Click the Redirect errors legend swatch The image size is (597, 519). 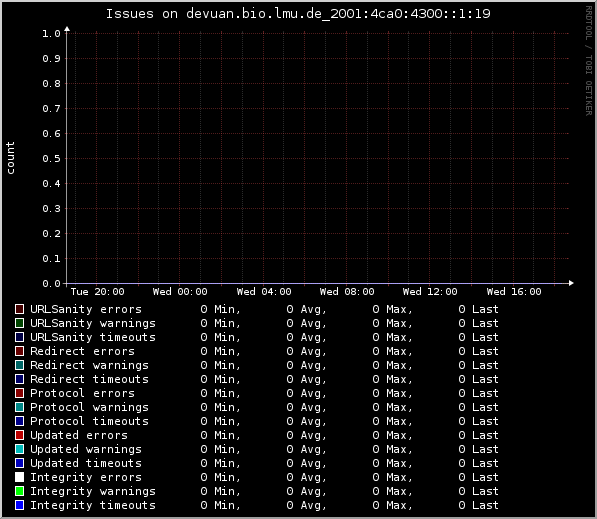click(19, 351)
